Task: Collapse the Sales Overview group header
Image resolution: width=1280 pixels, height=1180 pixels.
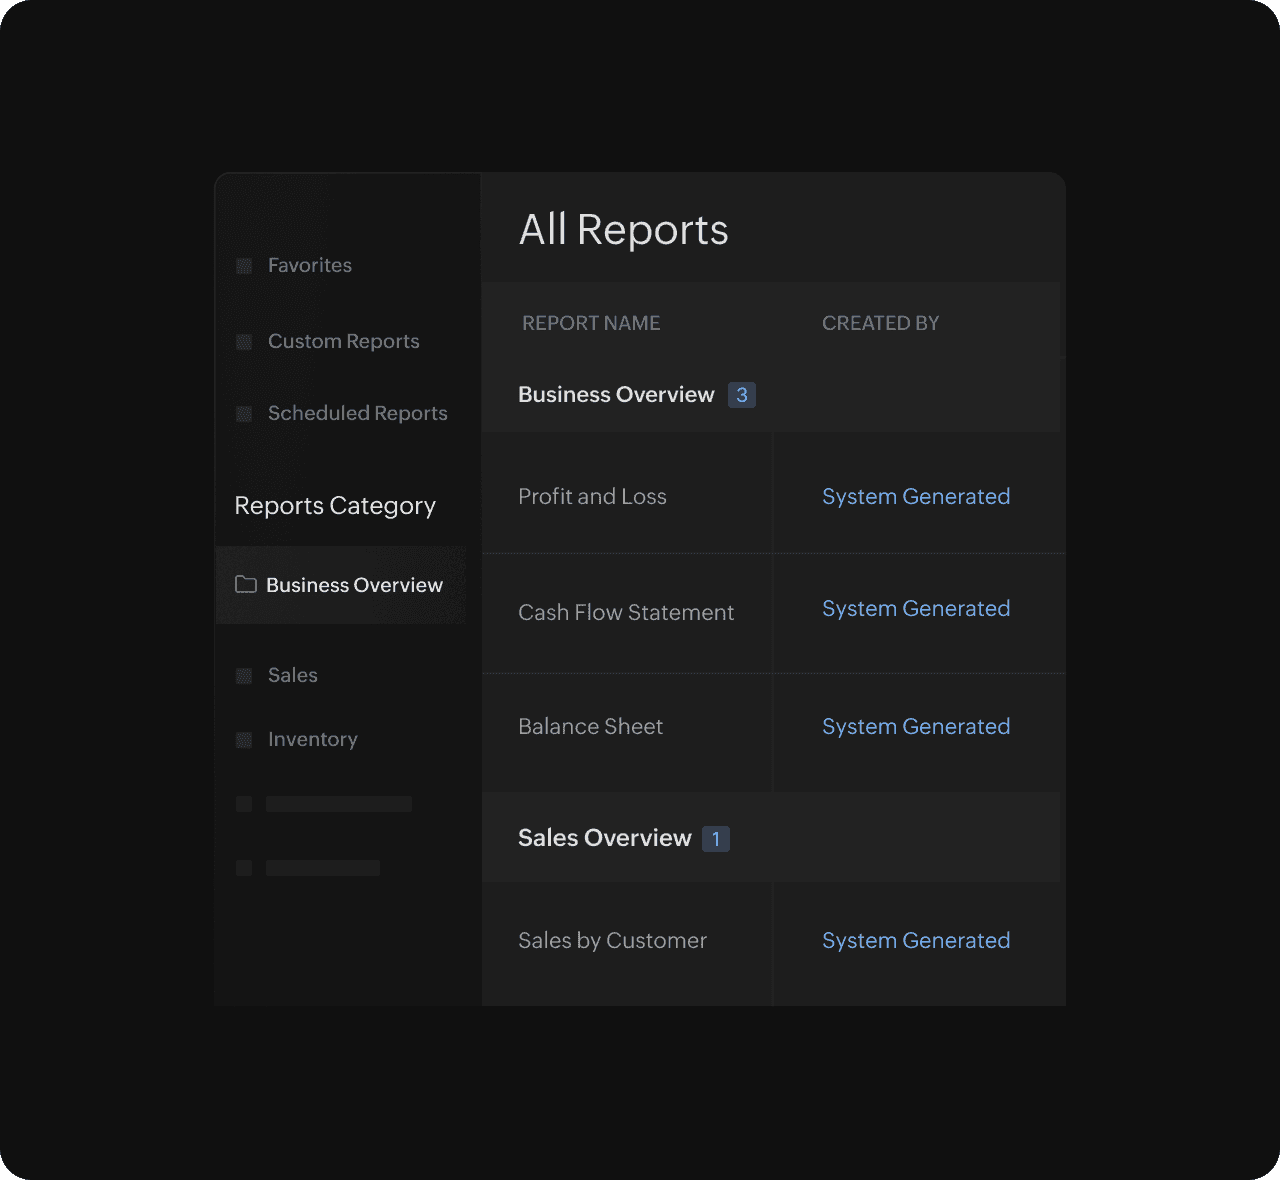Action: click(604, 838)
